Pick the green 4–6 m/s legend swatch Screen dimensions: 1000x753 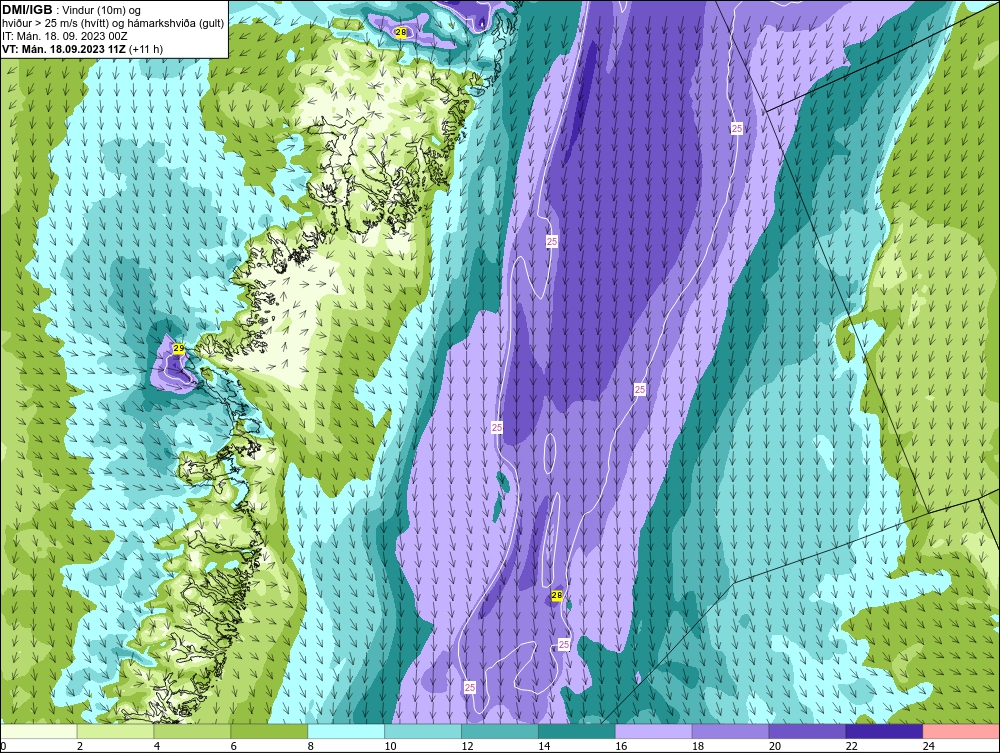point(192,731)
